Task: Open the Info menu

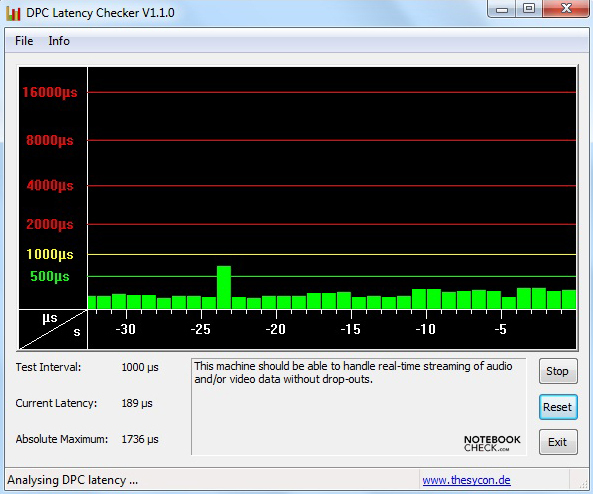Action: point(59,41)
